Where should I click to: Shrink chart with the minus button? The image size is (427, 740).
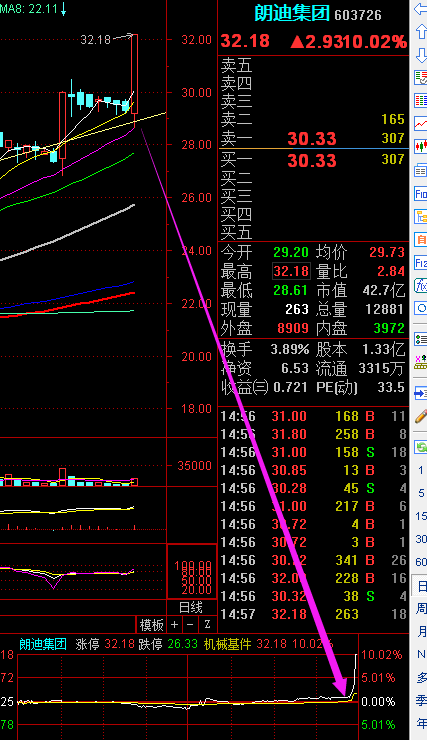(x=190, y=624)
